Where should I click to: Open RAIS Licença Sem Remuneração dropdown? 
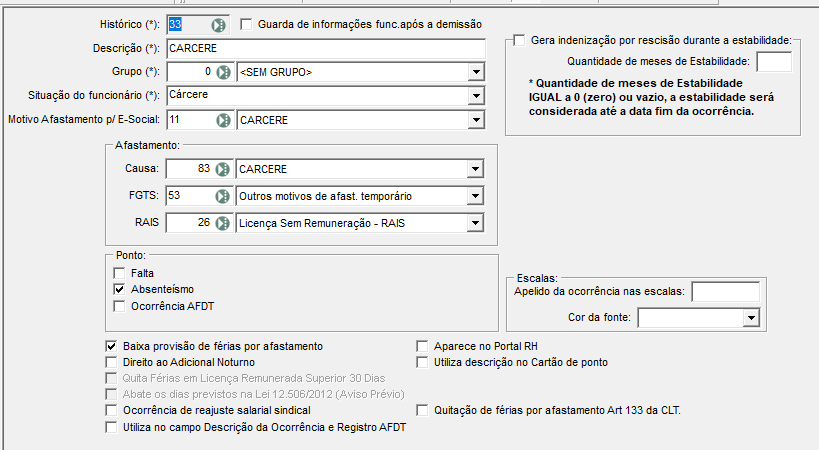[x=475, y=223]
